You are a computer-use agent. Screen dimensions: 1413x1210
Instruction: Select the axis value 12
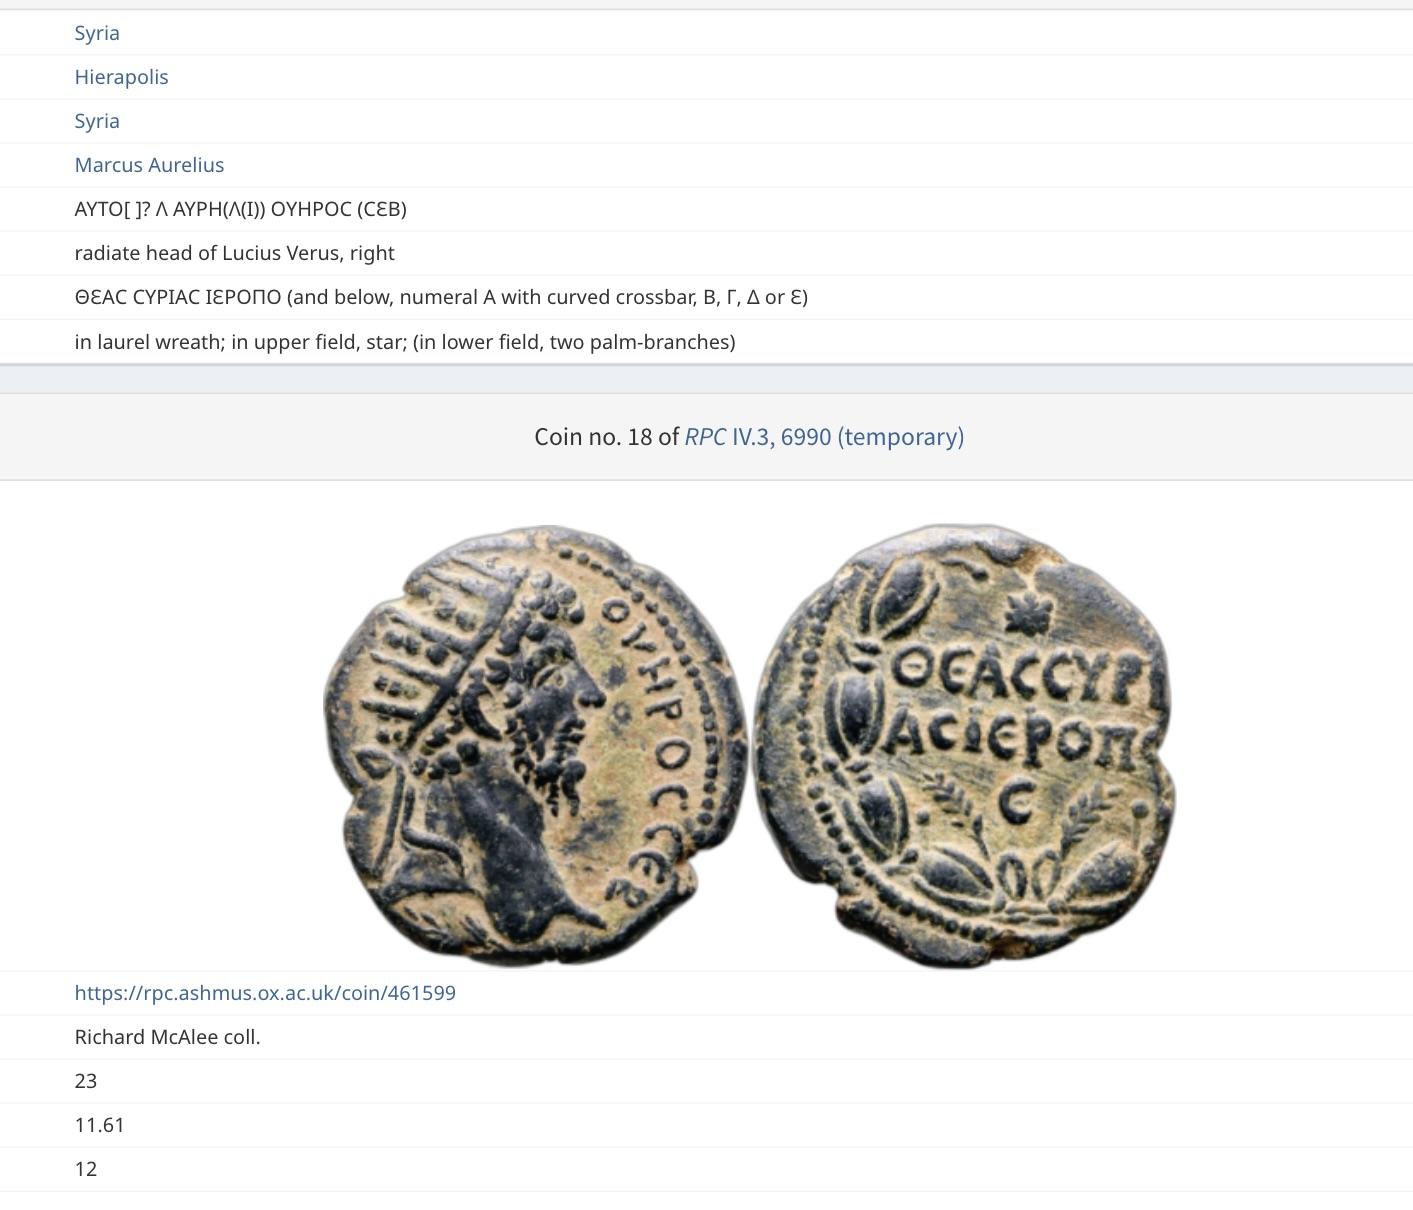tap(86, 1169)
